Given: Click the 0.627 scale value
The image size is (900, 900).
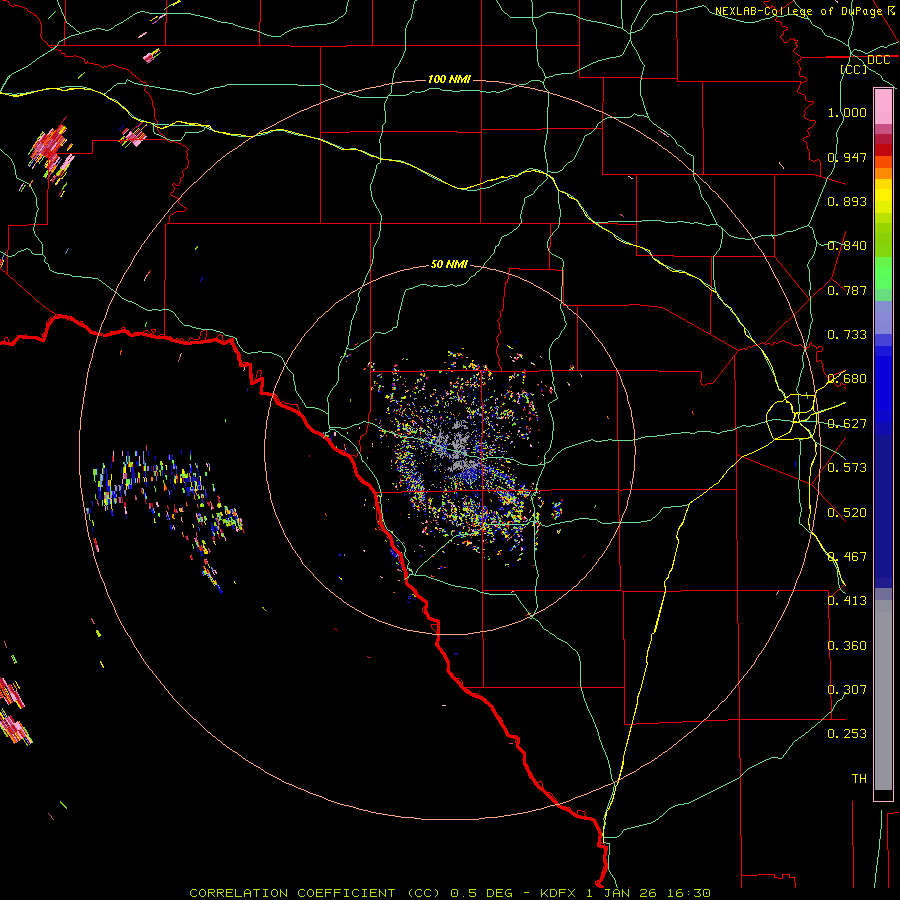Looking at the screenshot, I should (847, 424).
